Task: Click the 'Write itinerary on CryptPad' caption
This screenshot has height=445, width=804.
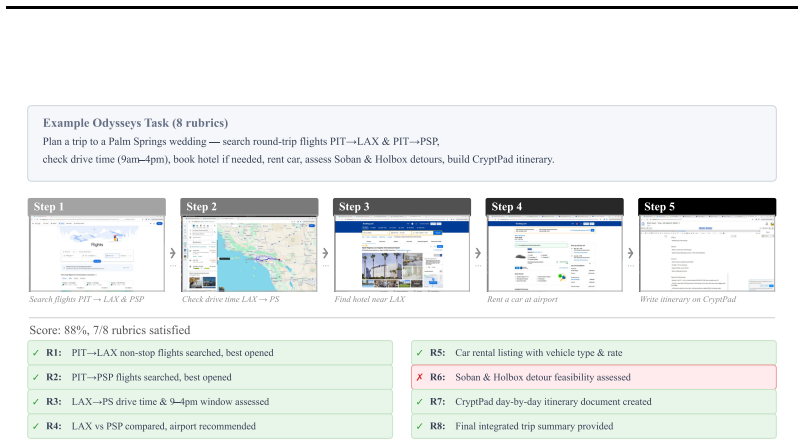Action: (688, 299)
